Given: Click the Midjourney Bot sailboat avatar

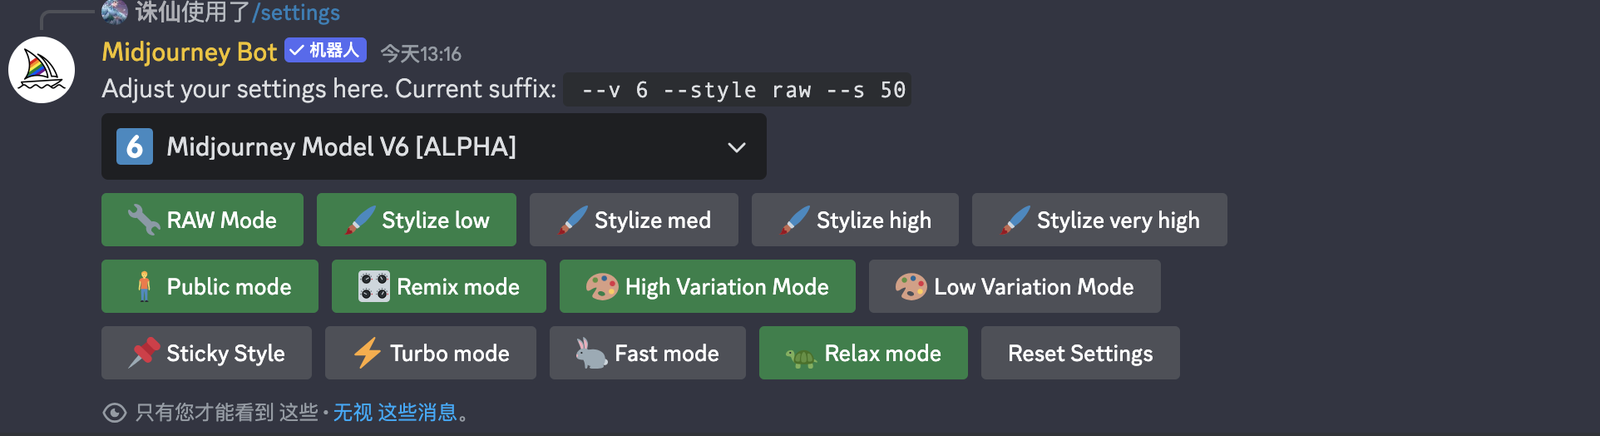Looking at the screenshot, I should pyautogui.click(x=42, y=70).
